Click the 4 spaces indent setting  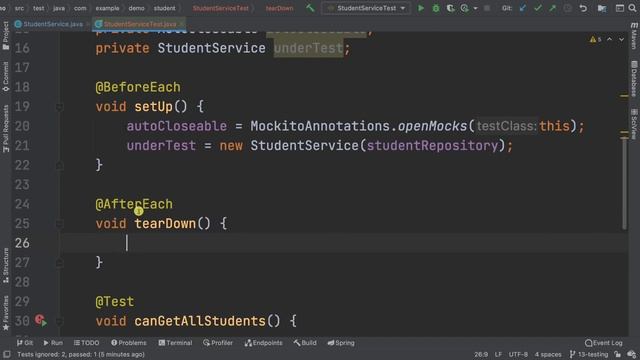point(548,354)
